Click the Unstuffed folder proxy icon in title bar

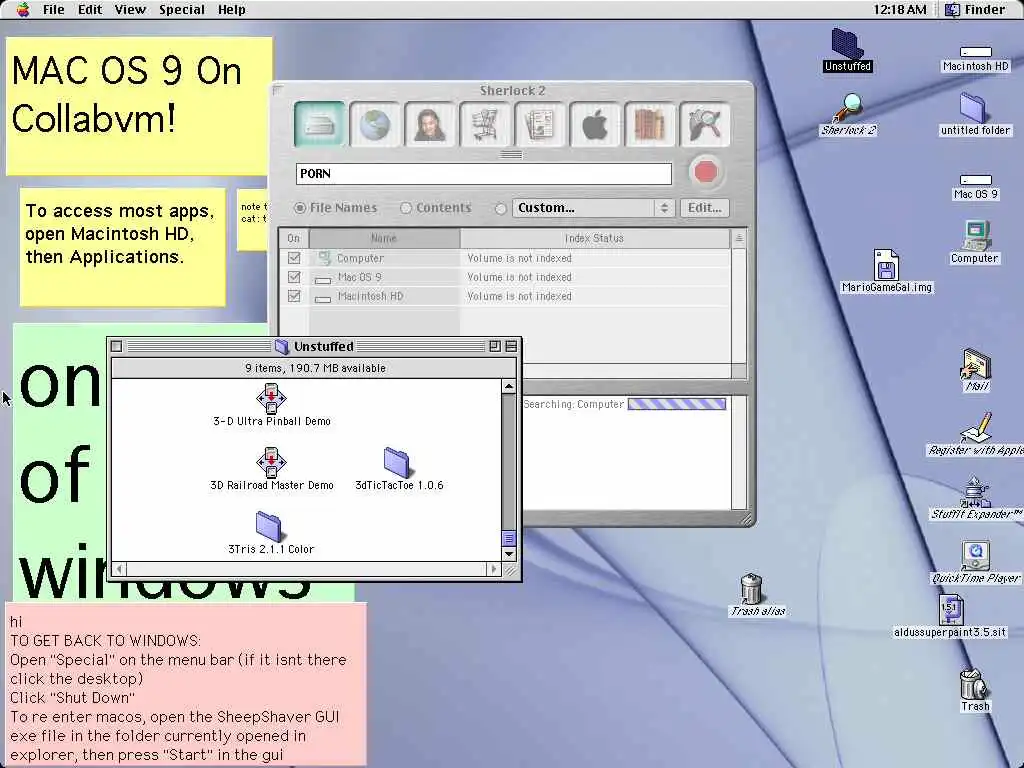point(281,346)
